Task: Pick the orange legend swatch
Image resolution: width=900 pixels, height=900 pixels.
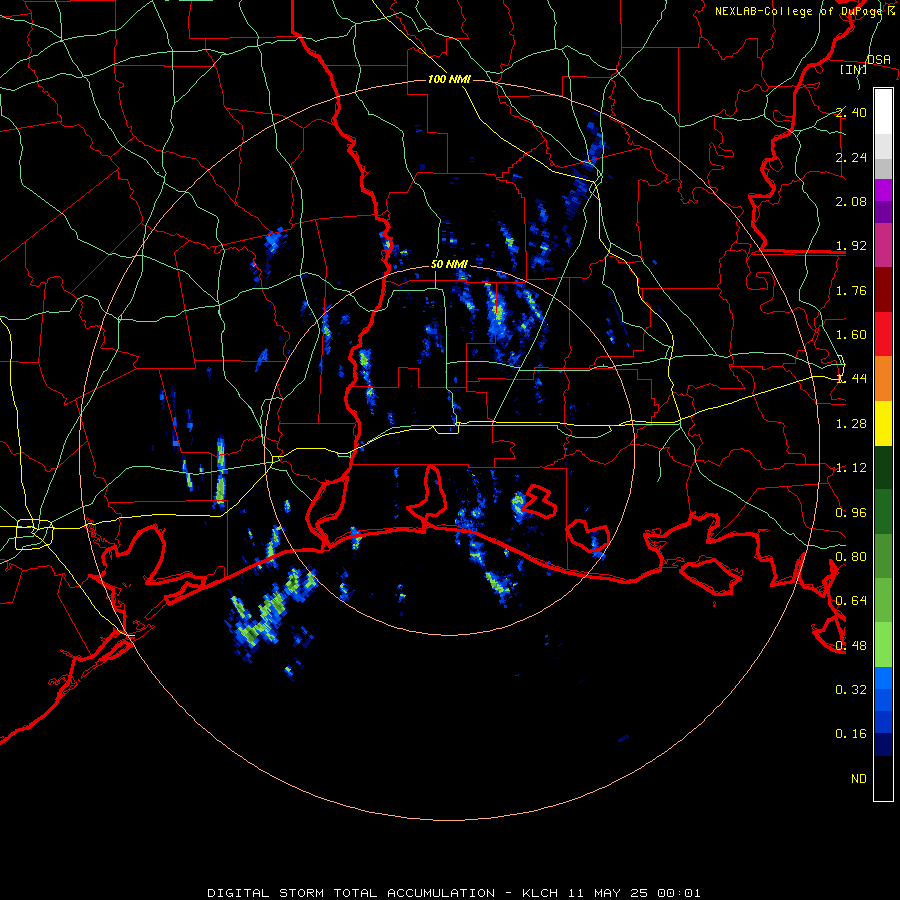Action: tap(883, 379)
